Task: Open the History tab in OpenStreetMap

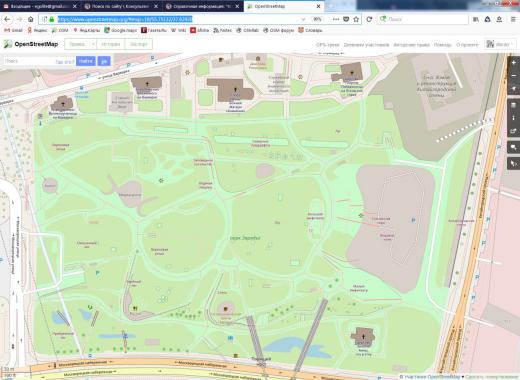Action: tap(110, 44)
